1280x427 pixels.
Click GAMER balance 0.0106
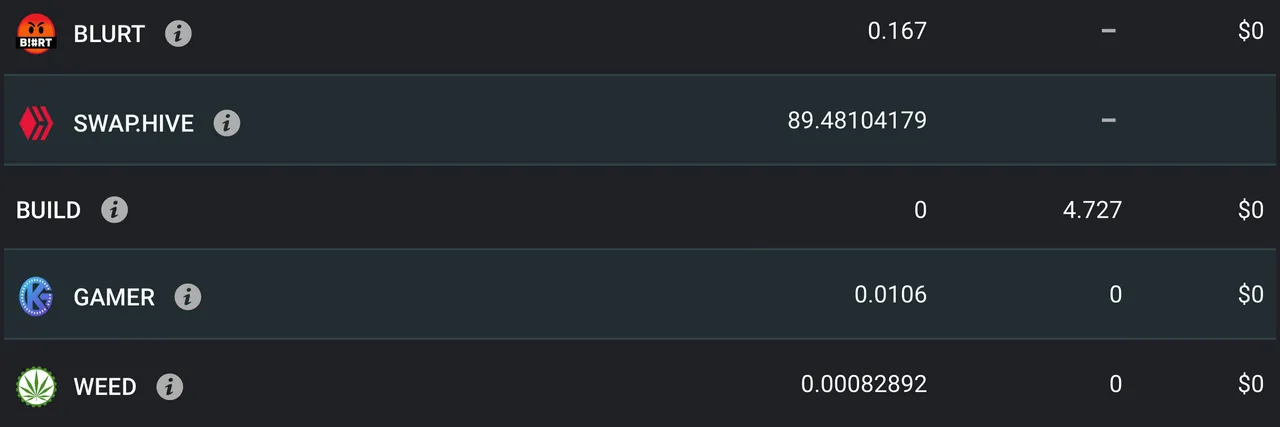tap(891, 294)
